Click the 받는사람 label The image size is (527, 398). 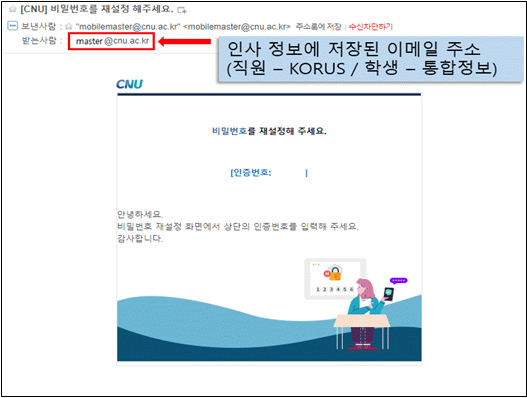tap(39, 41)
